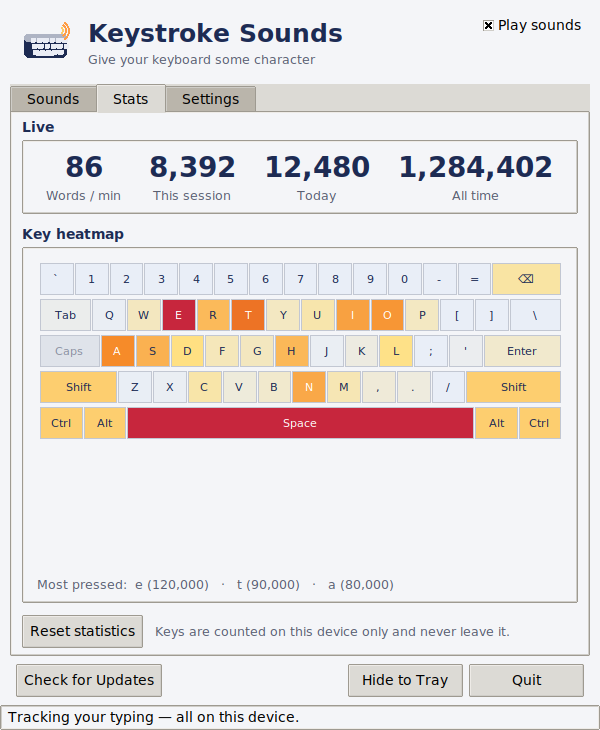Click the Z key in heatmap
The width and height of the screenshot is (600, 730).
[x=135, y=387]
